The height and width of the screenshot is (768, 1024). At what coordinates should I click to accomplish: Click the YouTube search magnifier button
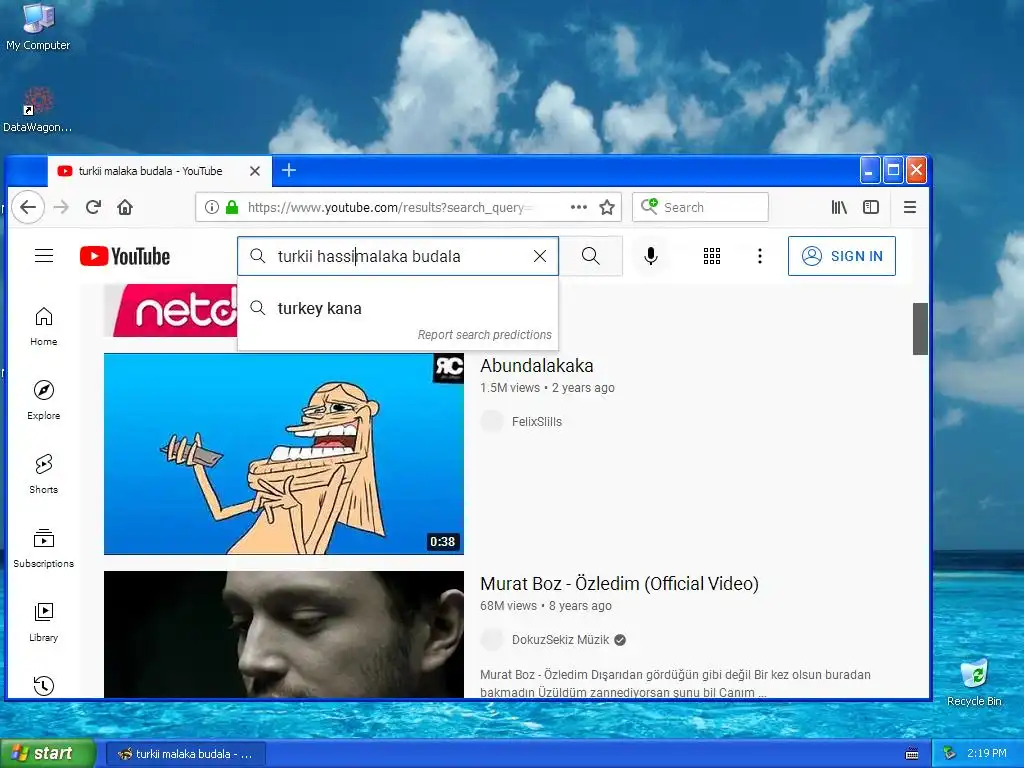(590, 256)
